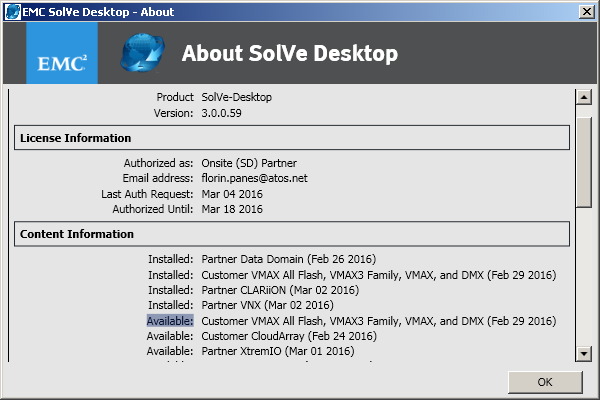Click the highlighted Available: label
Image resolution: width=600 pixels, height=400 pixels.
coord(170,321)
